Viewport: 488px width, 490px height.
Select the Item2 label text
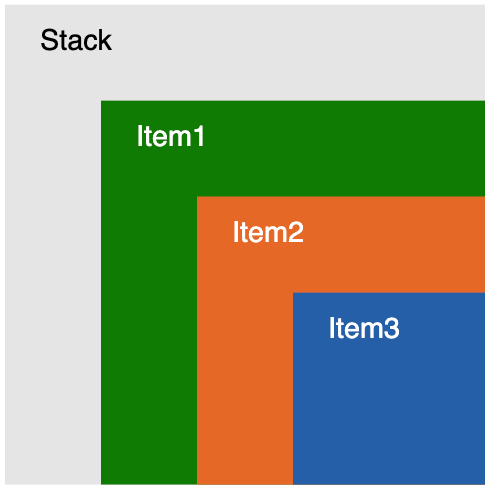click(x=268, y=232)
